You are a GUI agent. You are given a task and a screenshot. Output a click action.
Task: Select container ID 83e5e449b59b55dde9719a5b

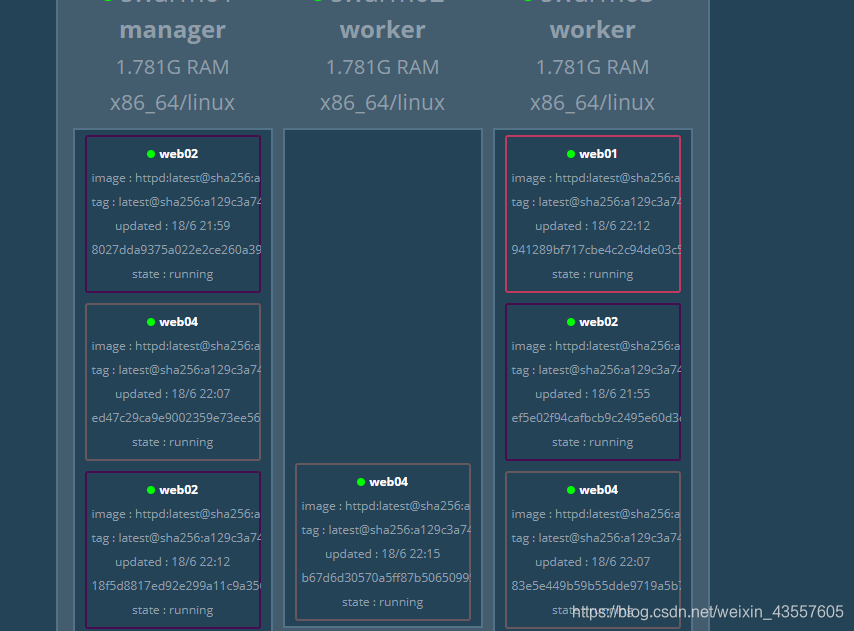click(596, 586)
